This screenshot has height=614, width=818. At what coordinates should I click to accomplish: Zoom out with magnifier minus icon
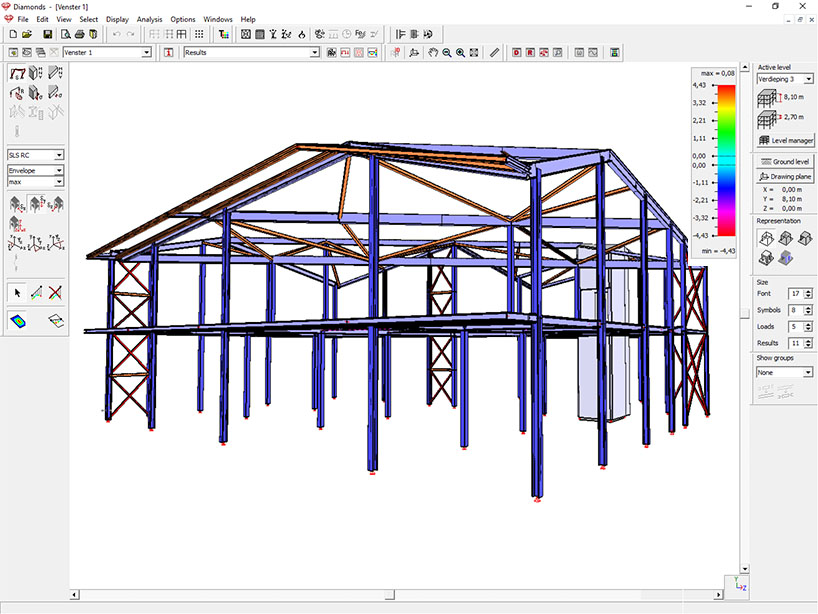tap(447, 53)
